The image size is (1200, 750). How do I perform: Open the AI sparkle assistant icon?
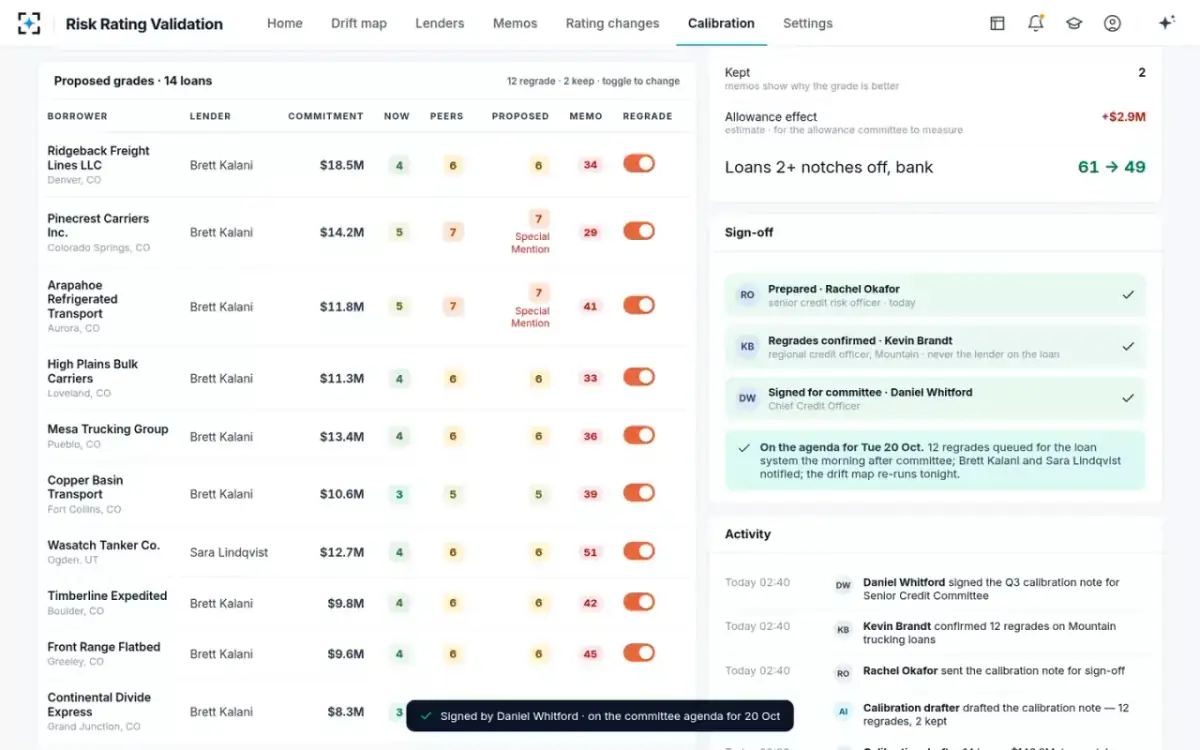[x=1166, y=23]
